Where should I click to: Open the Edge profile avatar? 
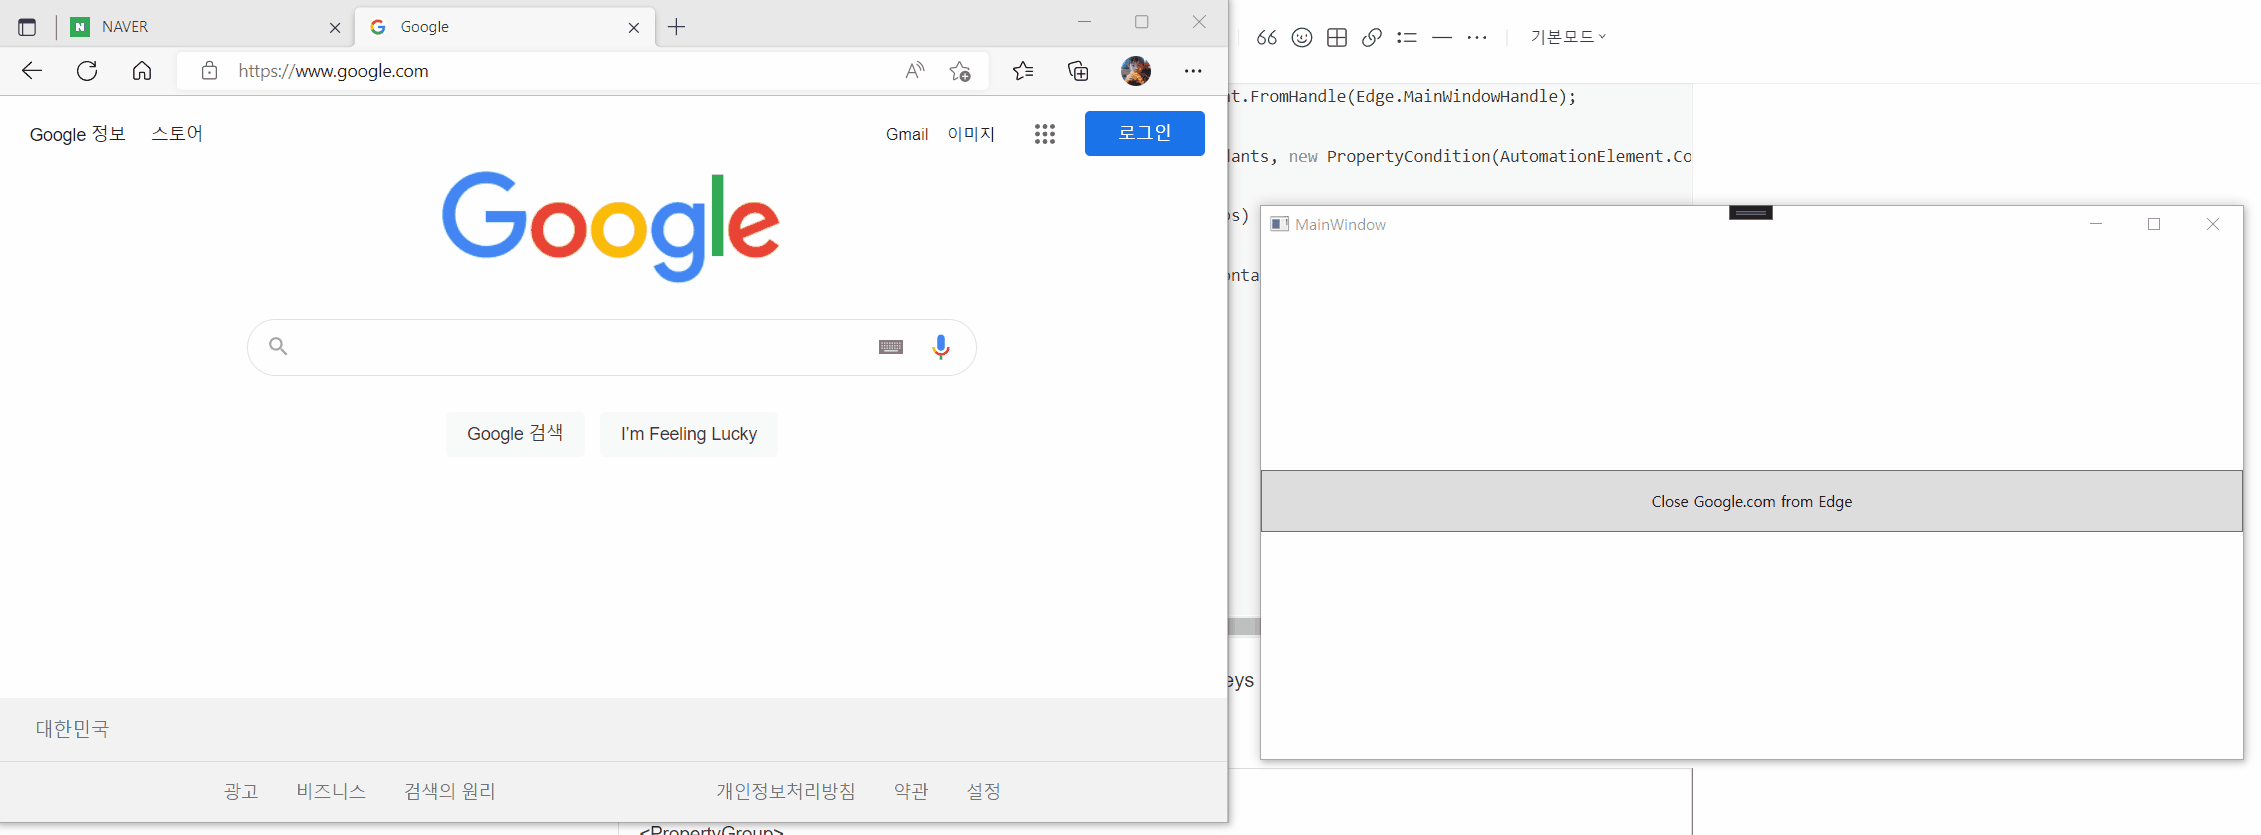click(1136, 71)
